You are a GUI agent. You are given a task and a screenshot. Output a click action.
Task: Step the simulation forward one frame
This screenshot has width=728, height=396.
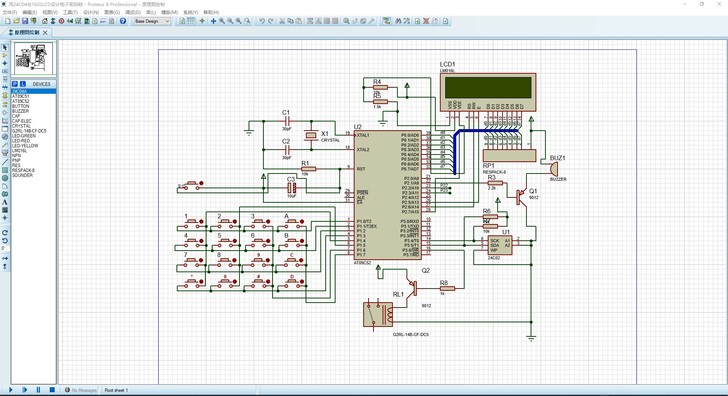25,390
